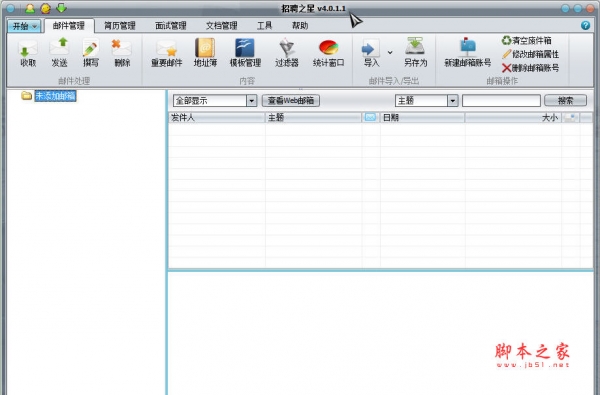Click the attachment icon column header
Viewport: 600px width, 395px height.
[x=571, y=117]
